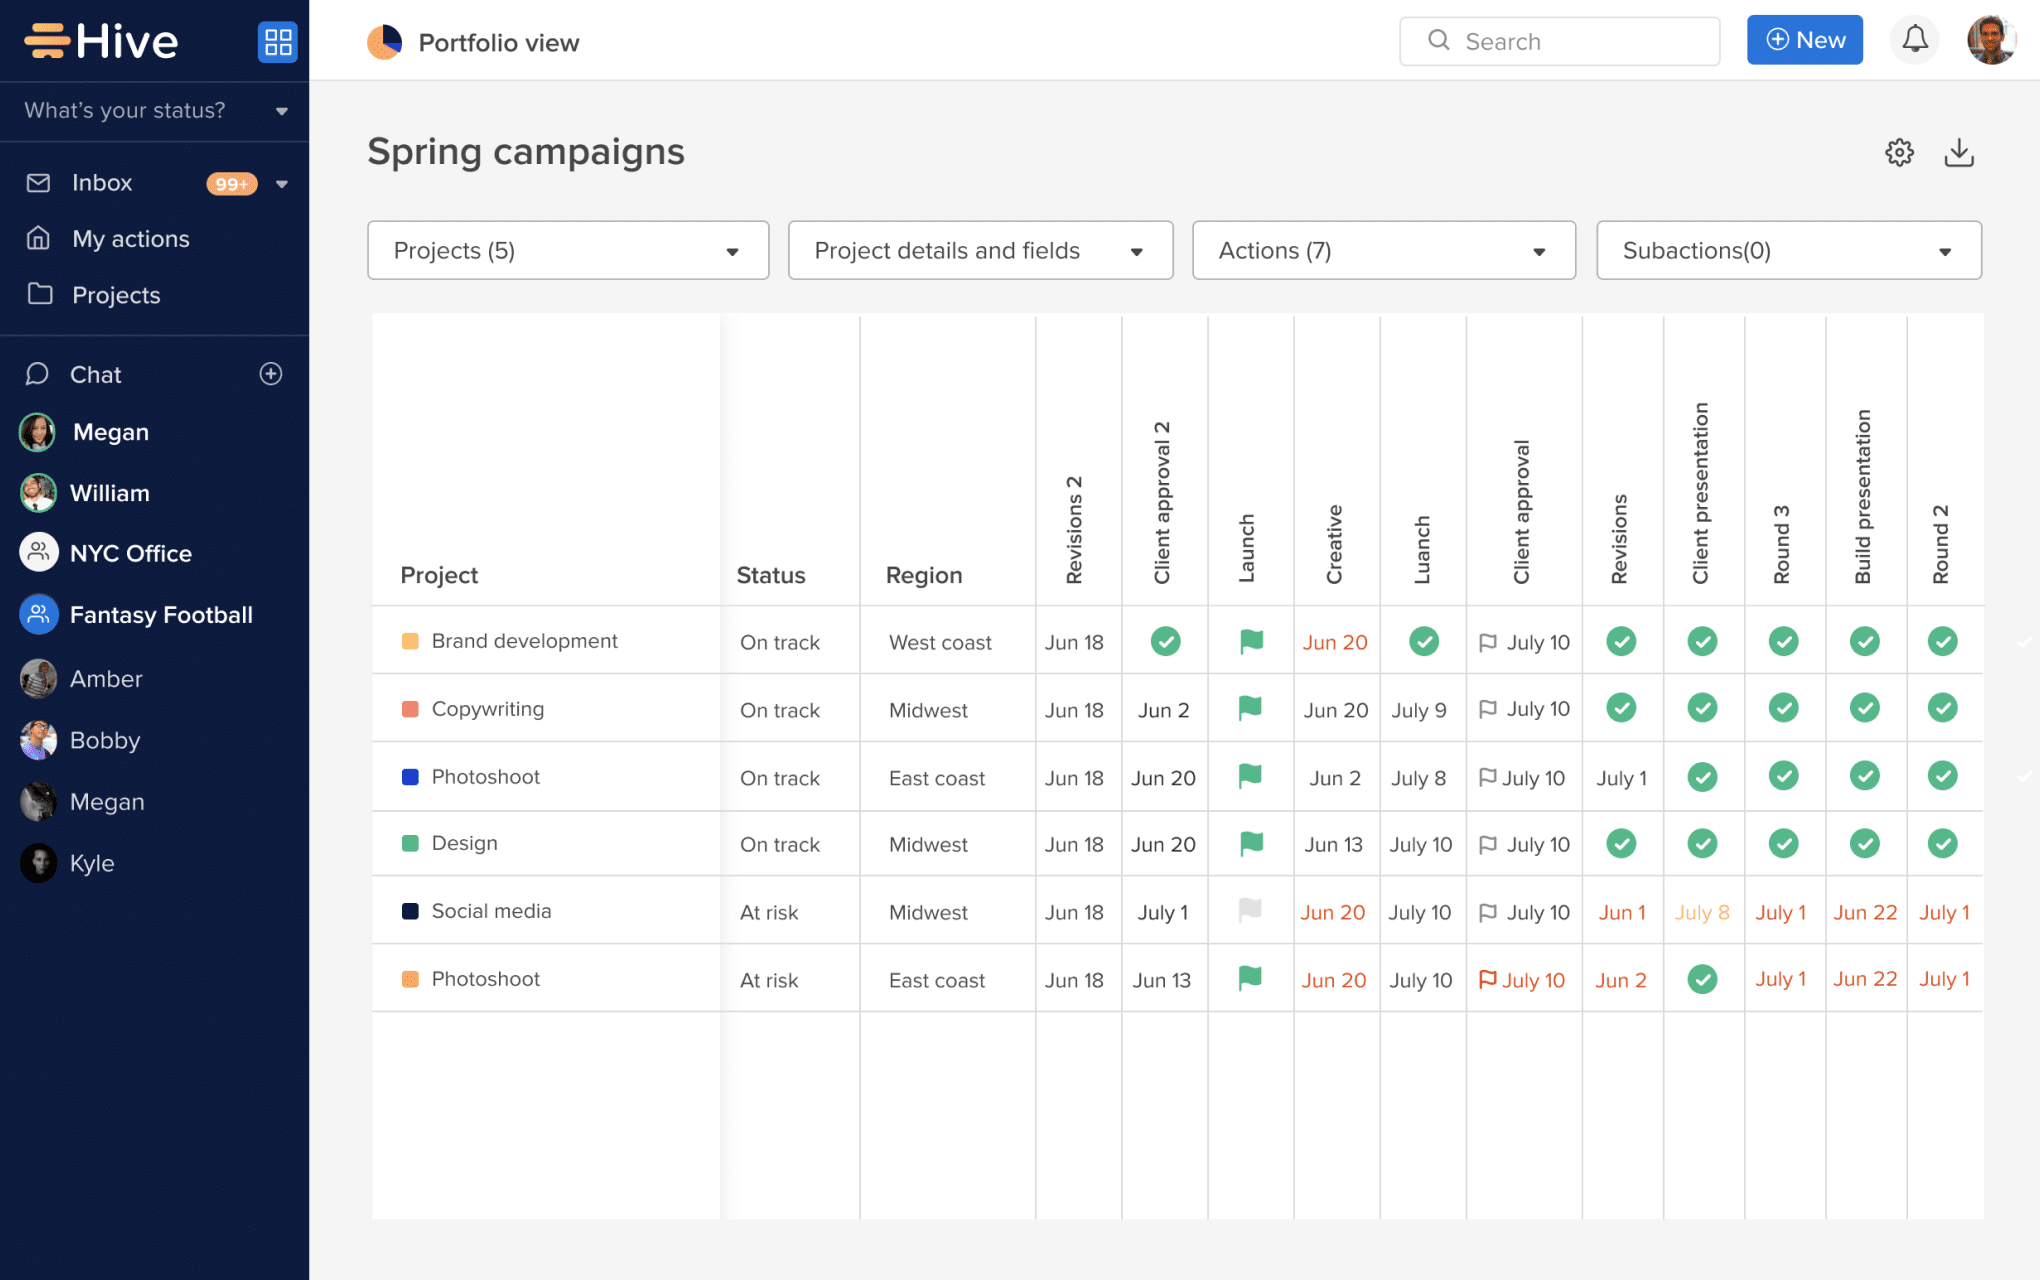Image resolution: width=2040 pixels, height=1280 pixels.
Task: Click the Design project green color square
Action: (410, 843)
